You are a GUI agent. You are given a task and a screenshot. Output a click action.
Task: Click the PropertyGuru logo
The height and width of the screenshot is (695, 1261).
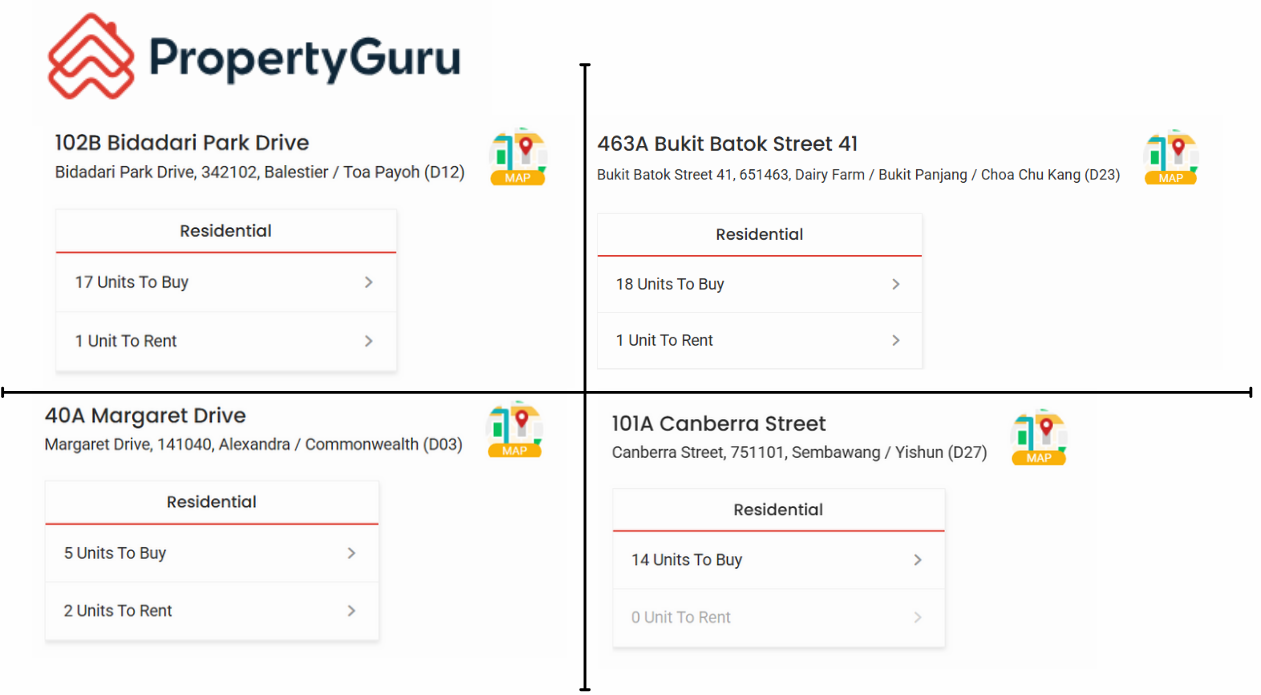pos(254,56)
